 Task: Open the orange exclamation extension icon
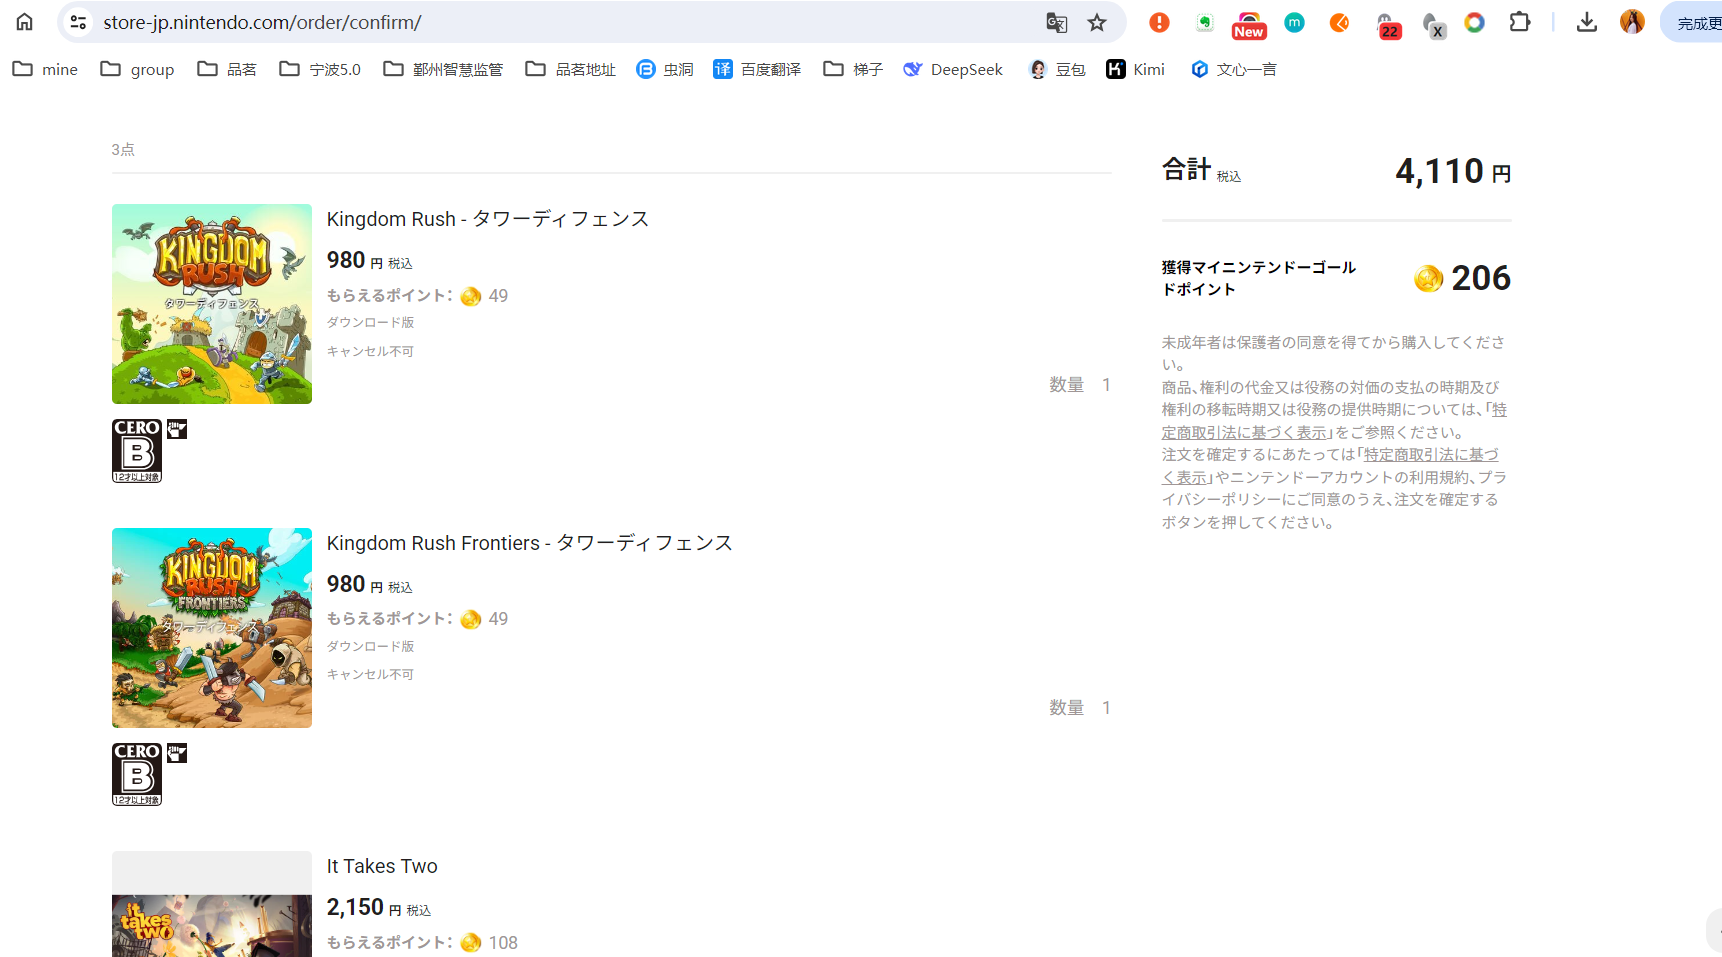[1159, 22]
